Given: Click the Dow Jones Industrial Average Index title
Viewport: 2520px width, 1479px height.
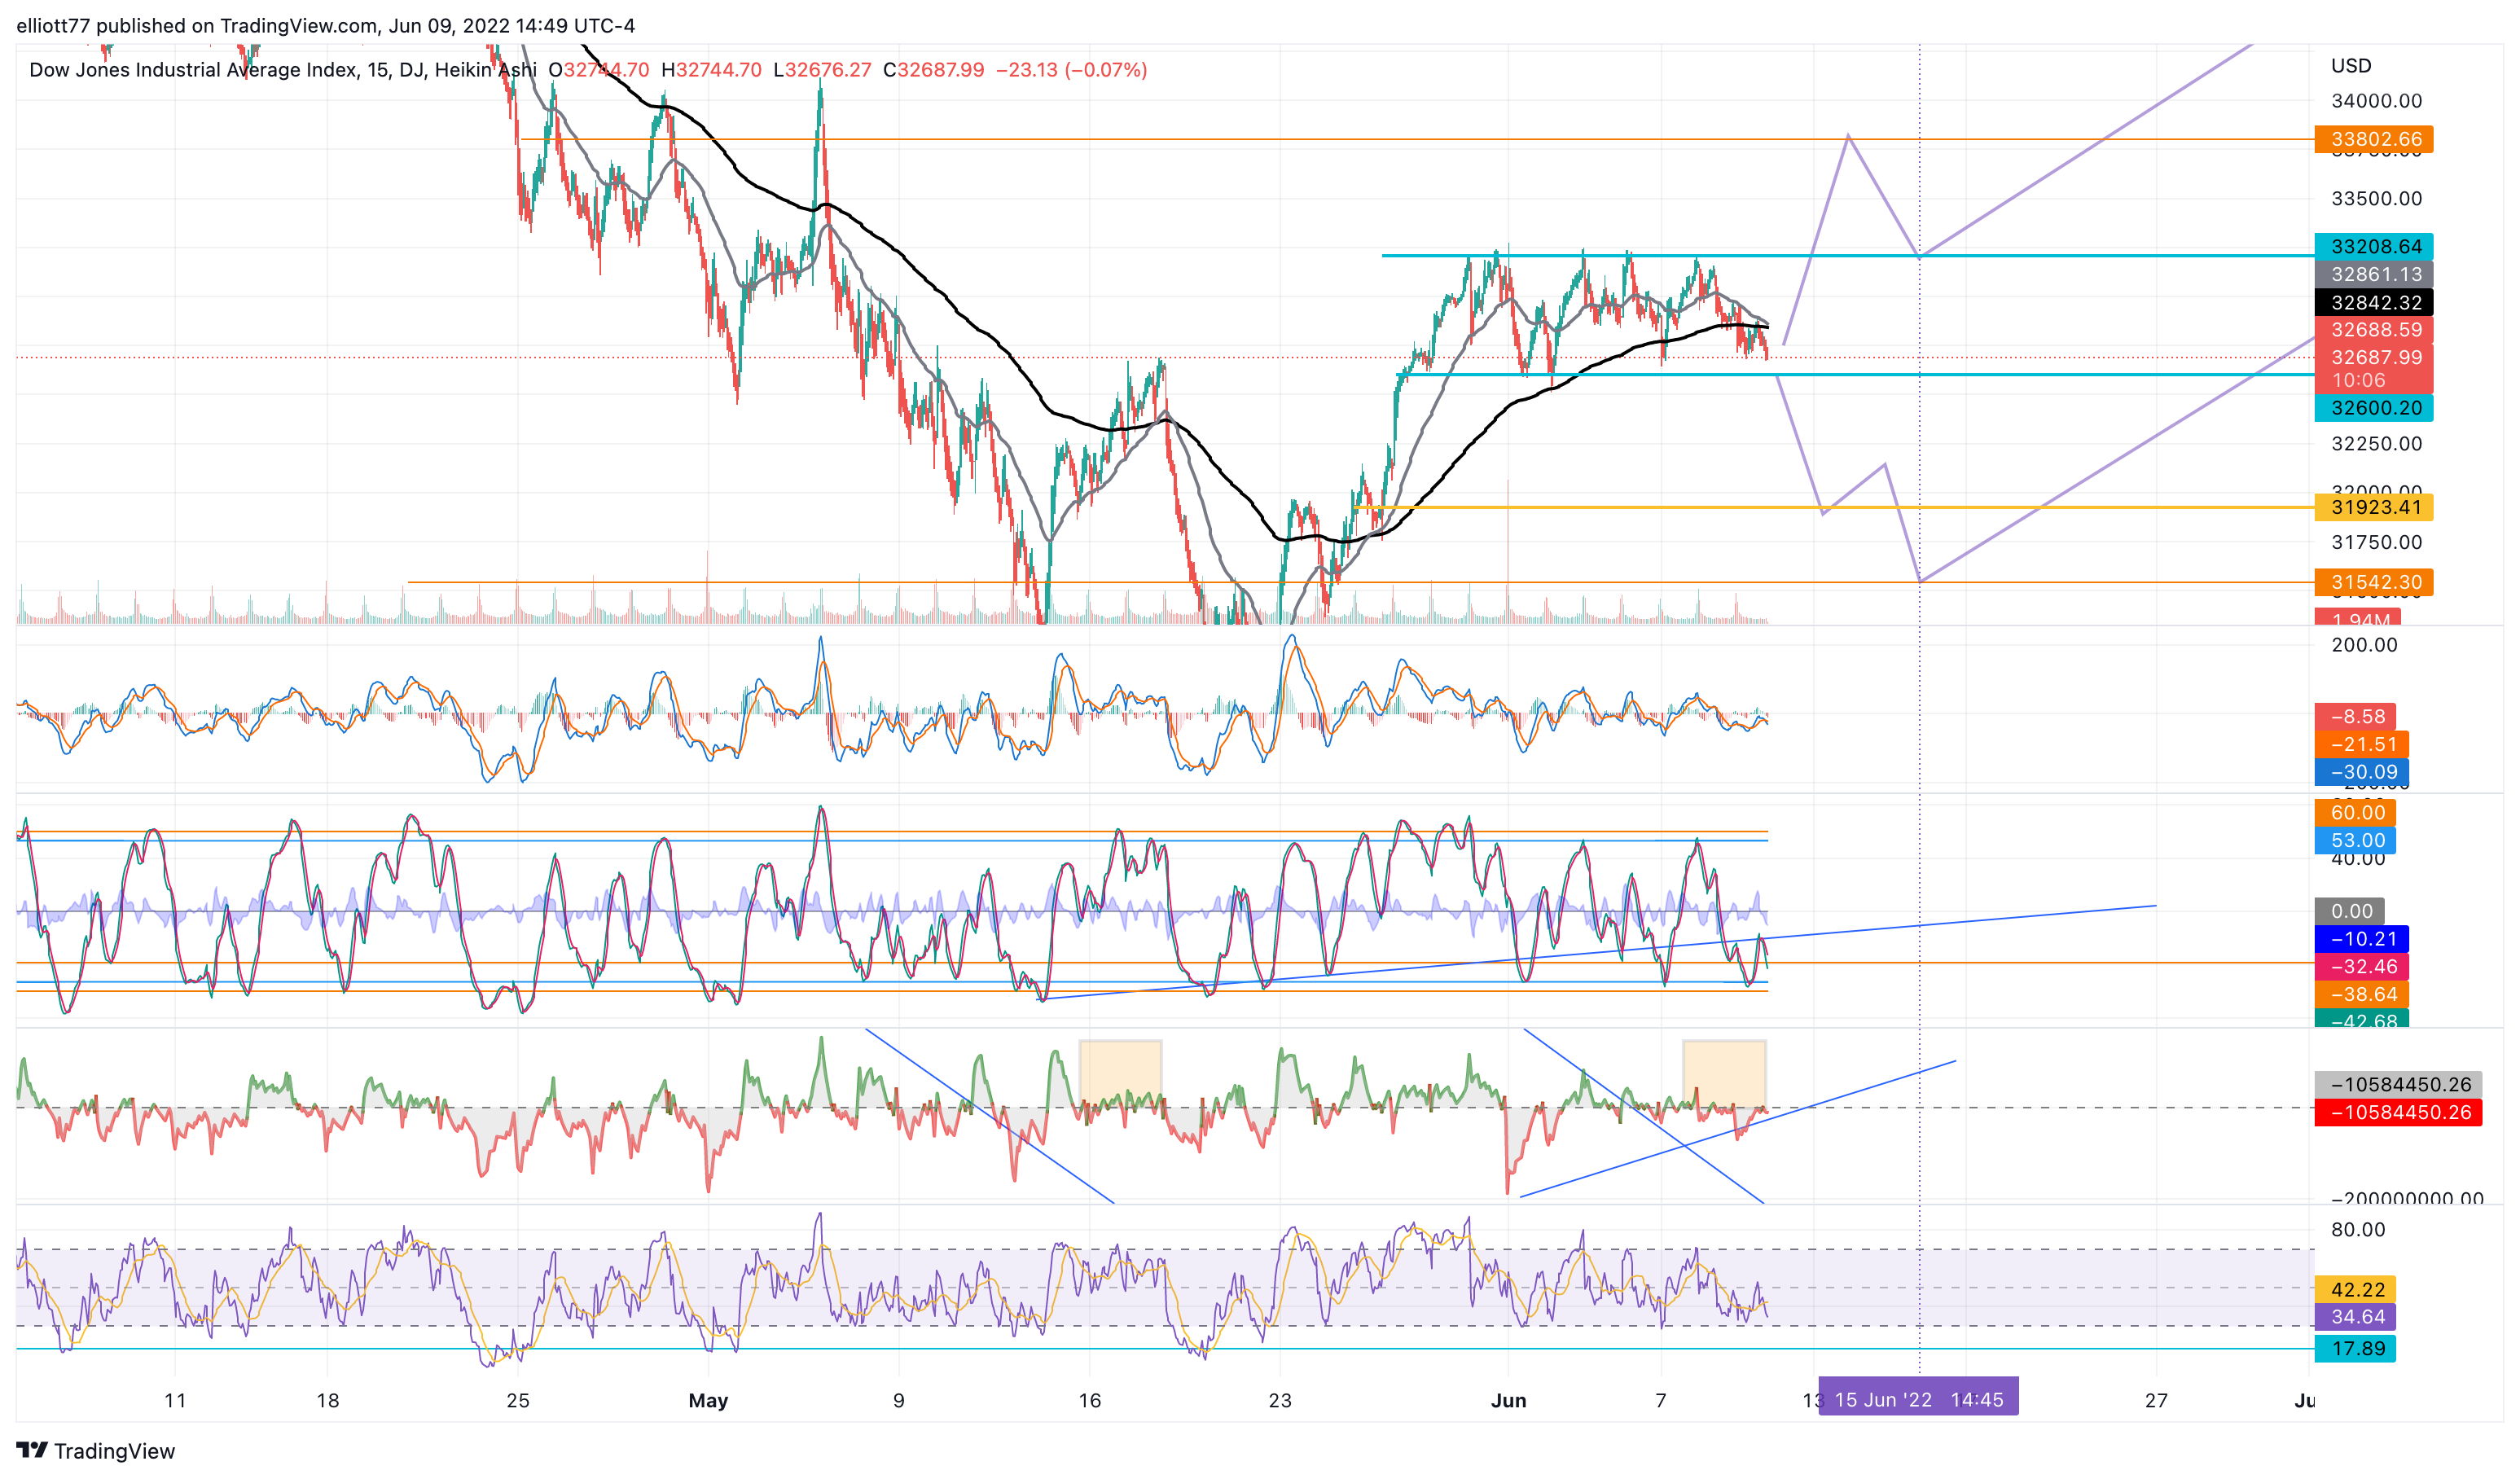Looking at the screenshot, I should pyautogui.click(x=194, y=70).
